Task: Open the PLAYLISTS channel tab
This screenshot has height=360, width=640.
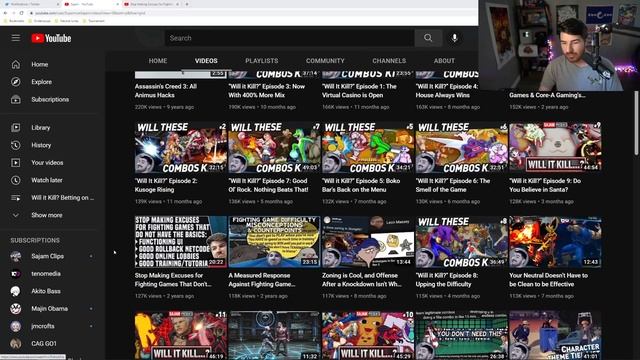Action: 262,61
